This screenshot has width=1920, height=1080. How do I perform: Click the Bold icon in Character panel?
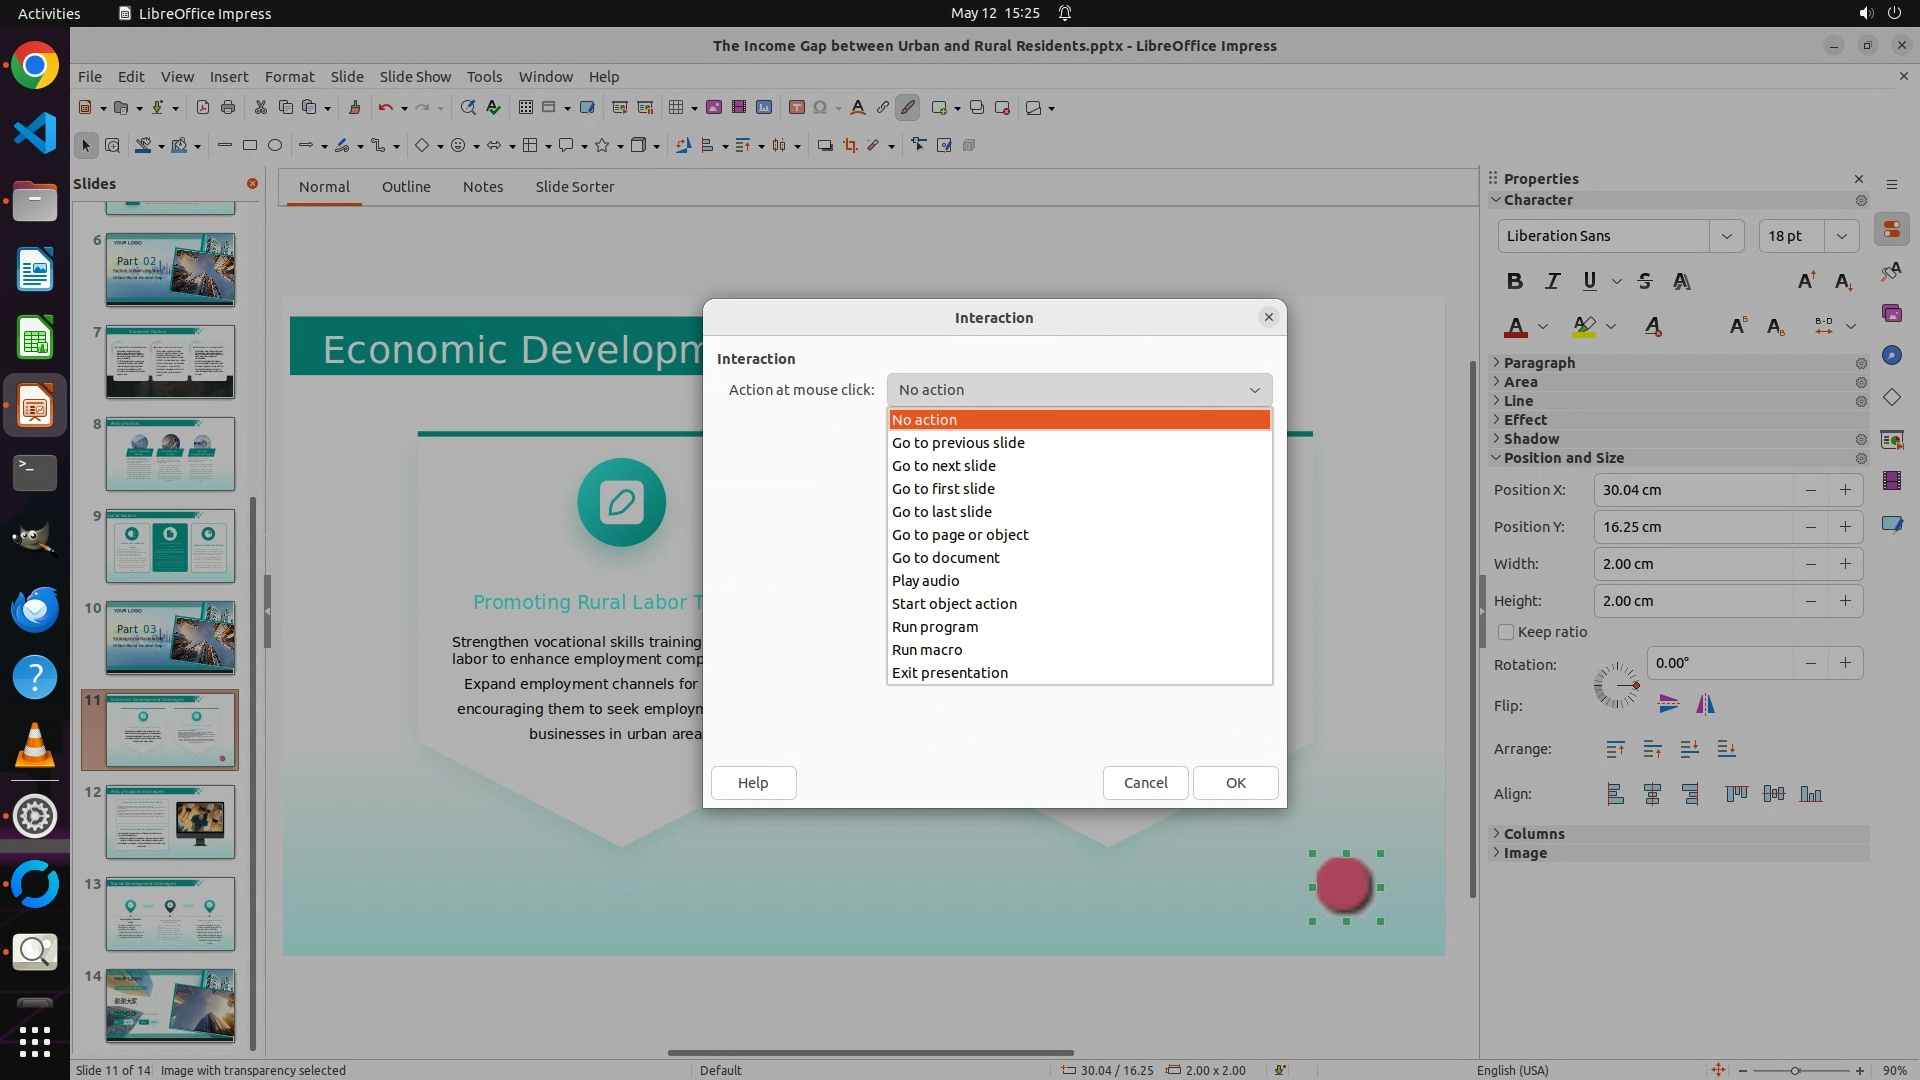pos(1514,281)
